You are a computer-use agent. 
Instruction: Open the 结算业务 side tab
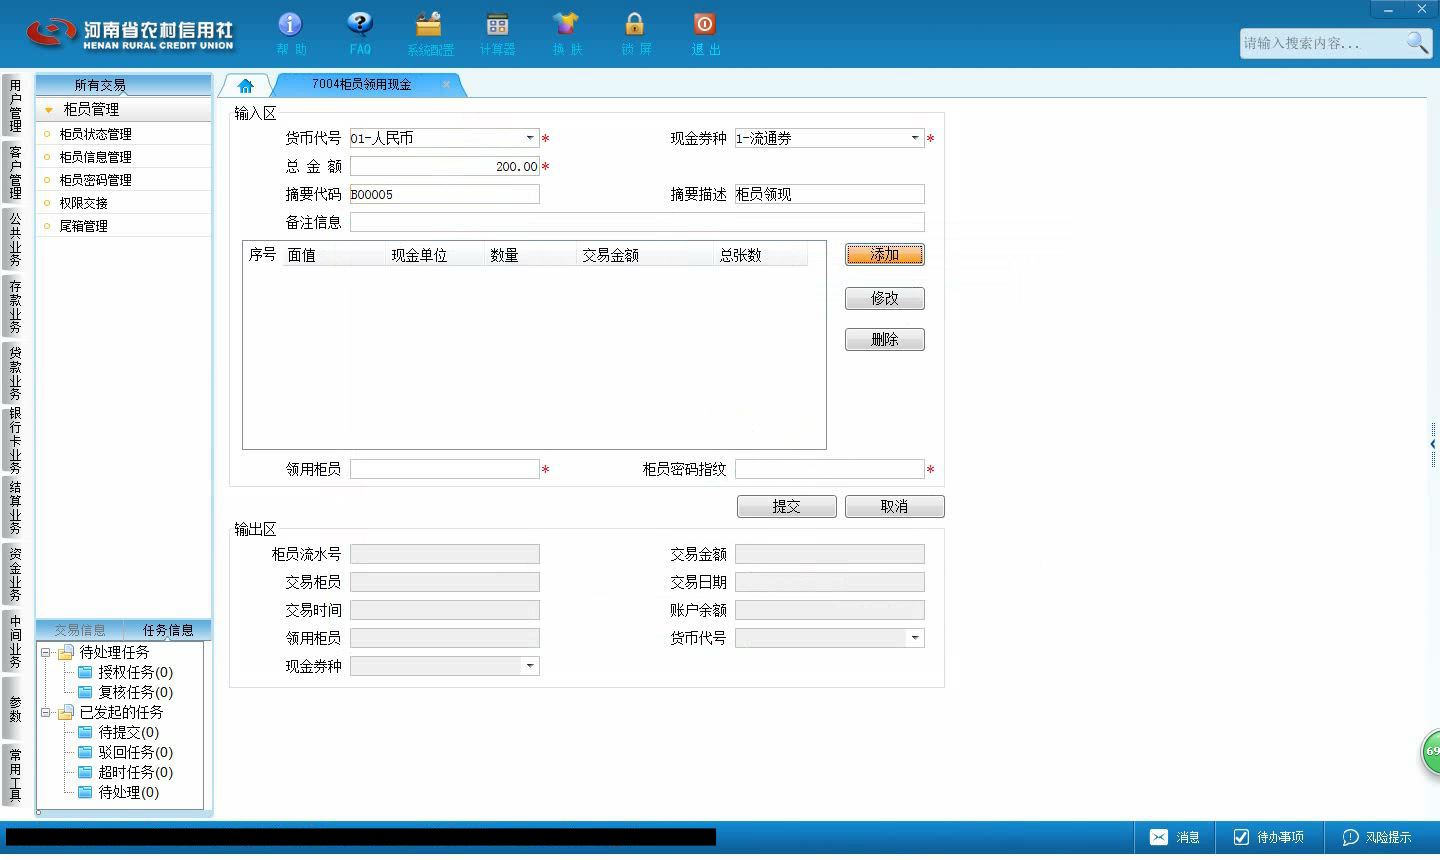coord(14,507)
